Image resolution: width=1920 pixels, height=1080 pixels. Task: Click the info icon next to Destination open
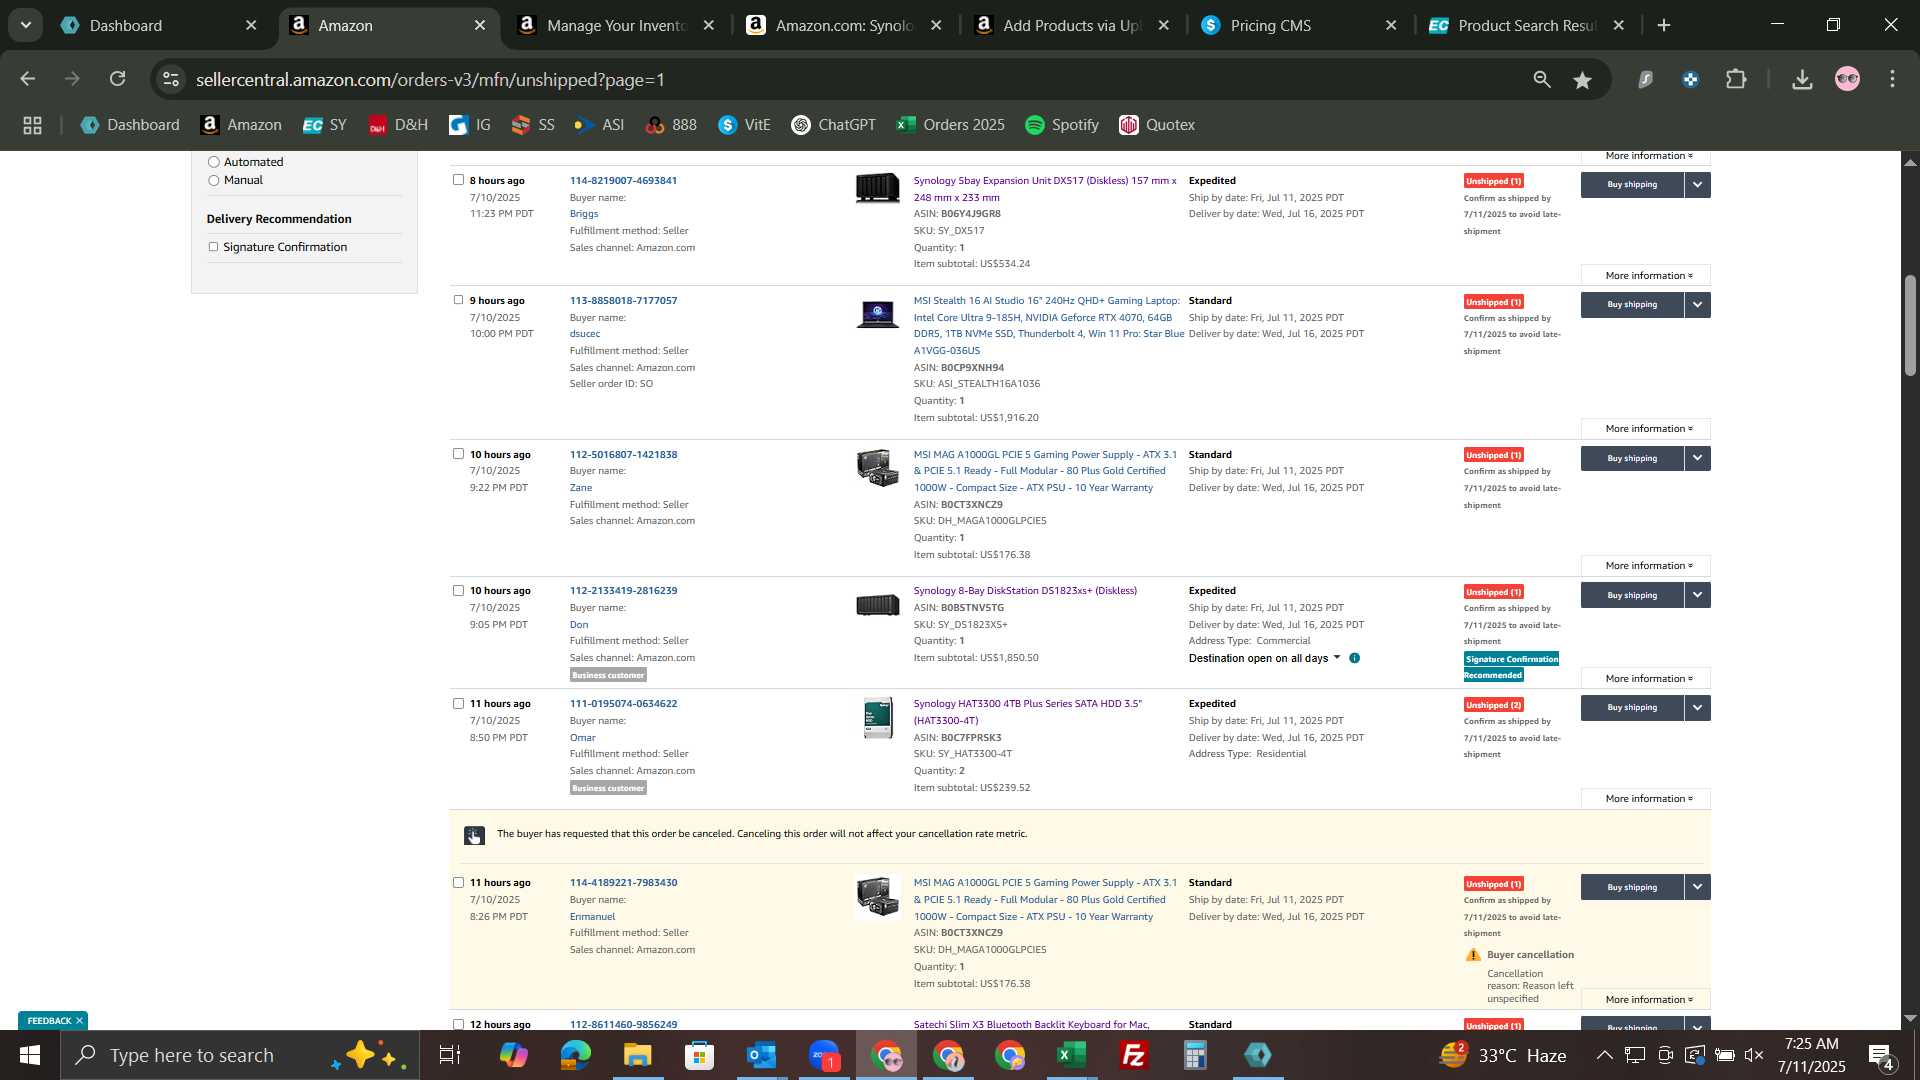(1354, 658)
